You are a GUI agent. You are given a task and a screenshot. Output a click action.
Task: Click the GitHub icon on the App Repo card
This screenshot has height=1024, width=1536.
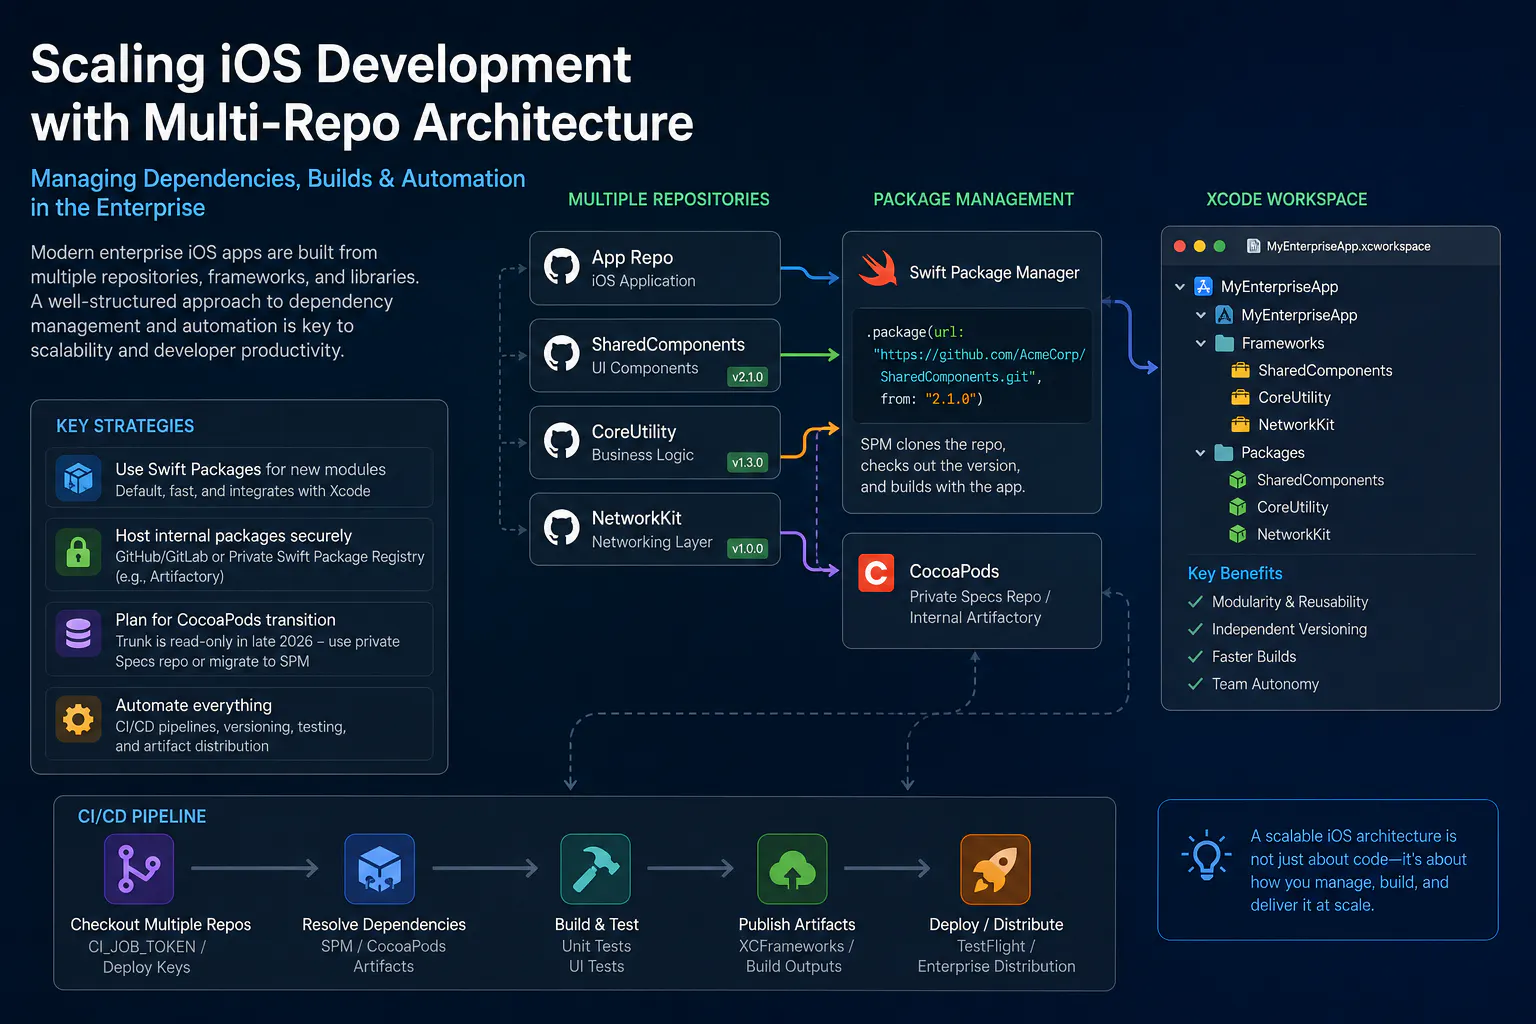point(562,267)
